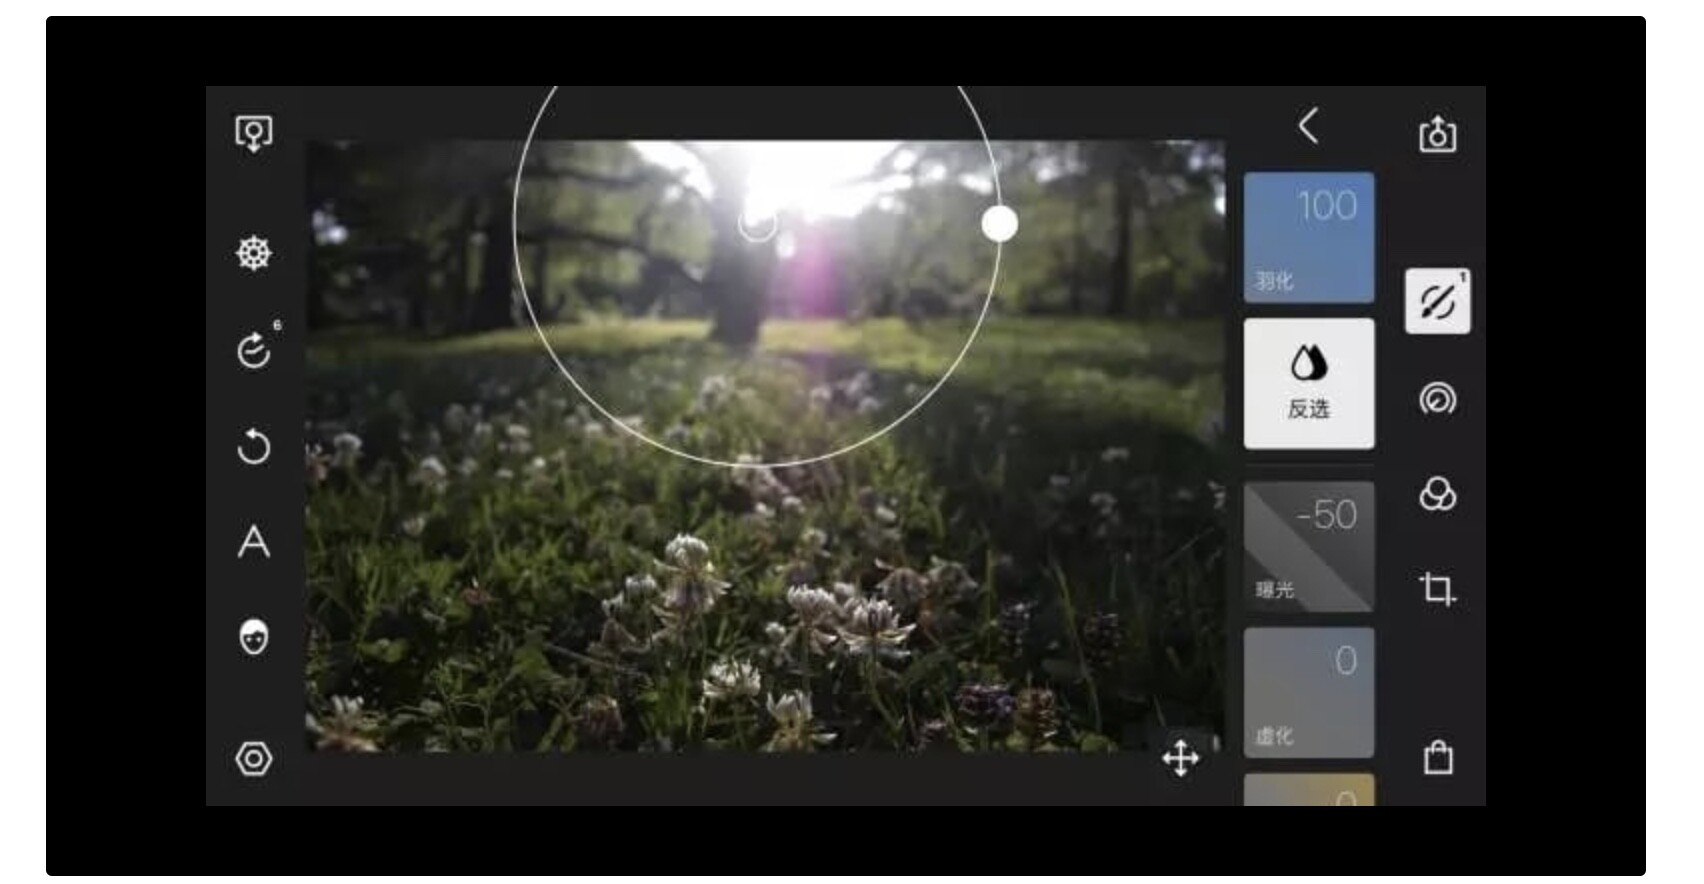
Task: Go back with the left chevron
Action: [1308, 126]
